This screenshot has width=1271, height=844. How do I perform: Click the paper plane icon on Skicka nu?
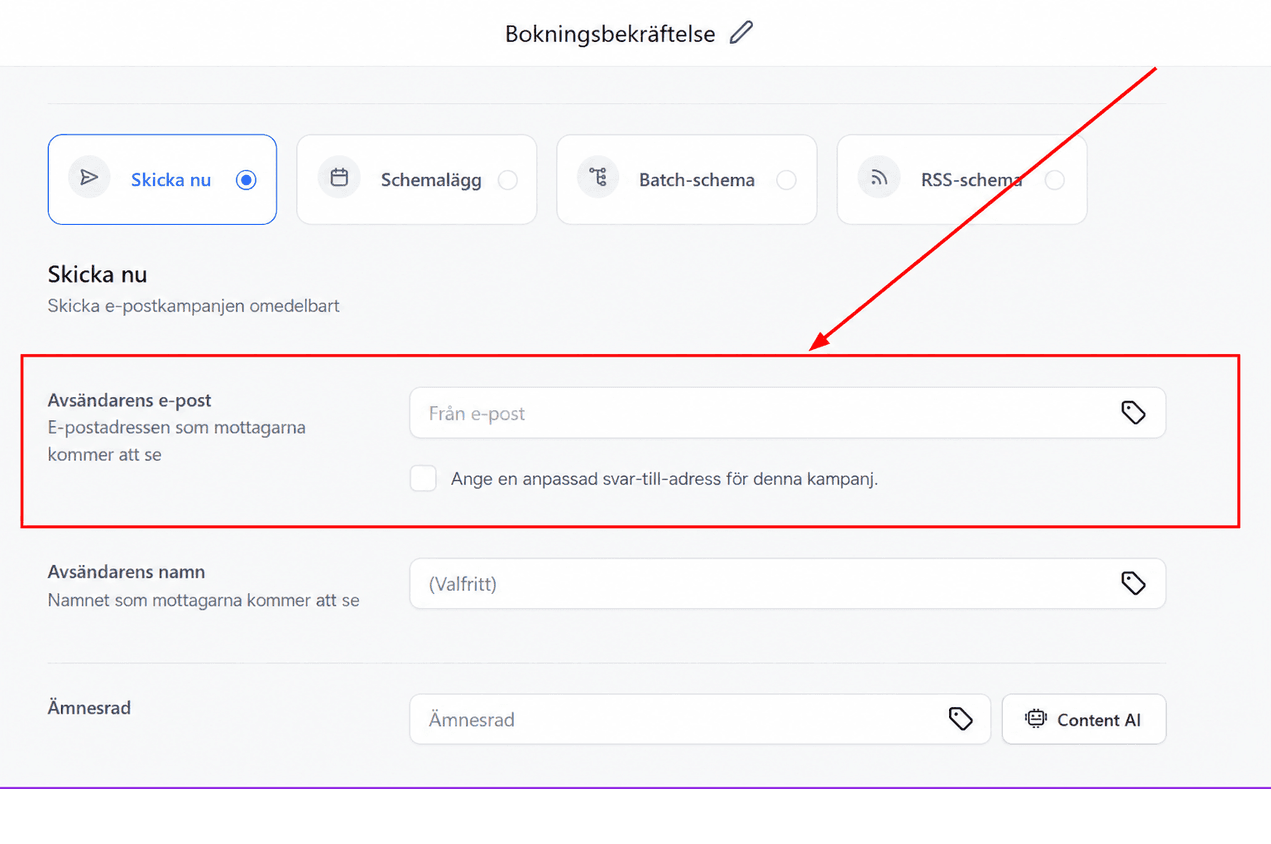[x=89, y=178]
